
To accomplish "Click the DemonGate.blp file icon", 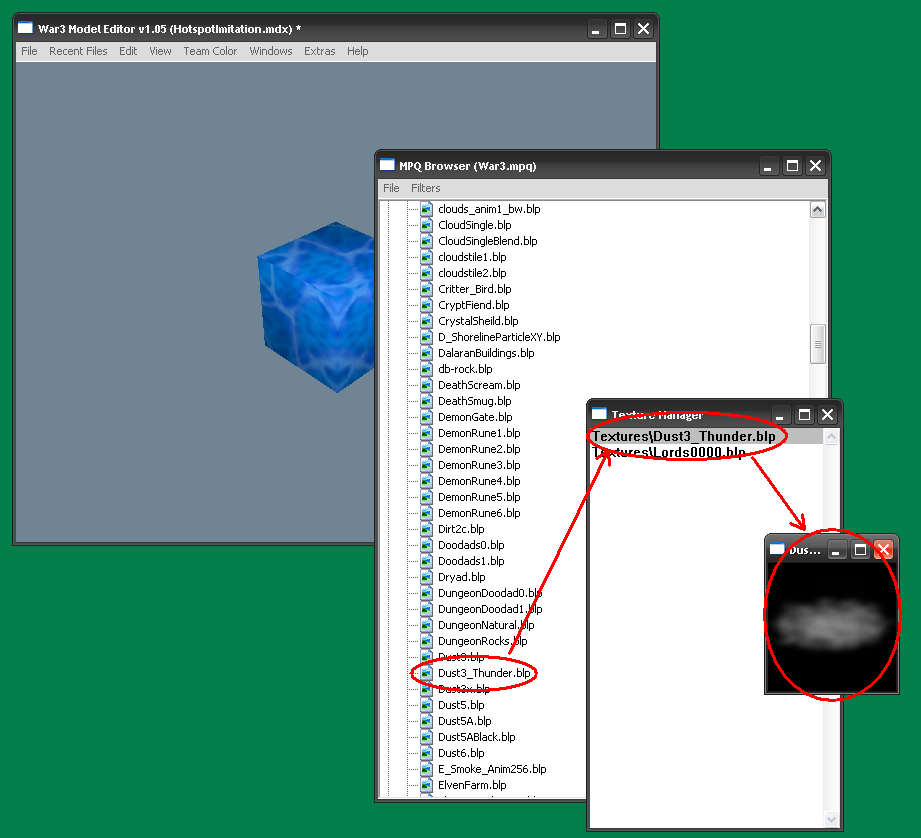I will tap(427, 417).
